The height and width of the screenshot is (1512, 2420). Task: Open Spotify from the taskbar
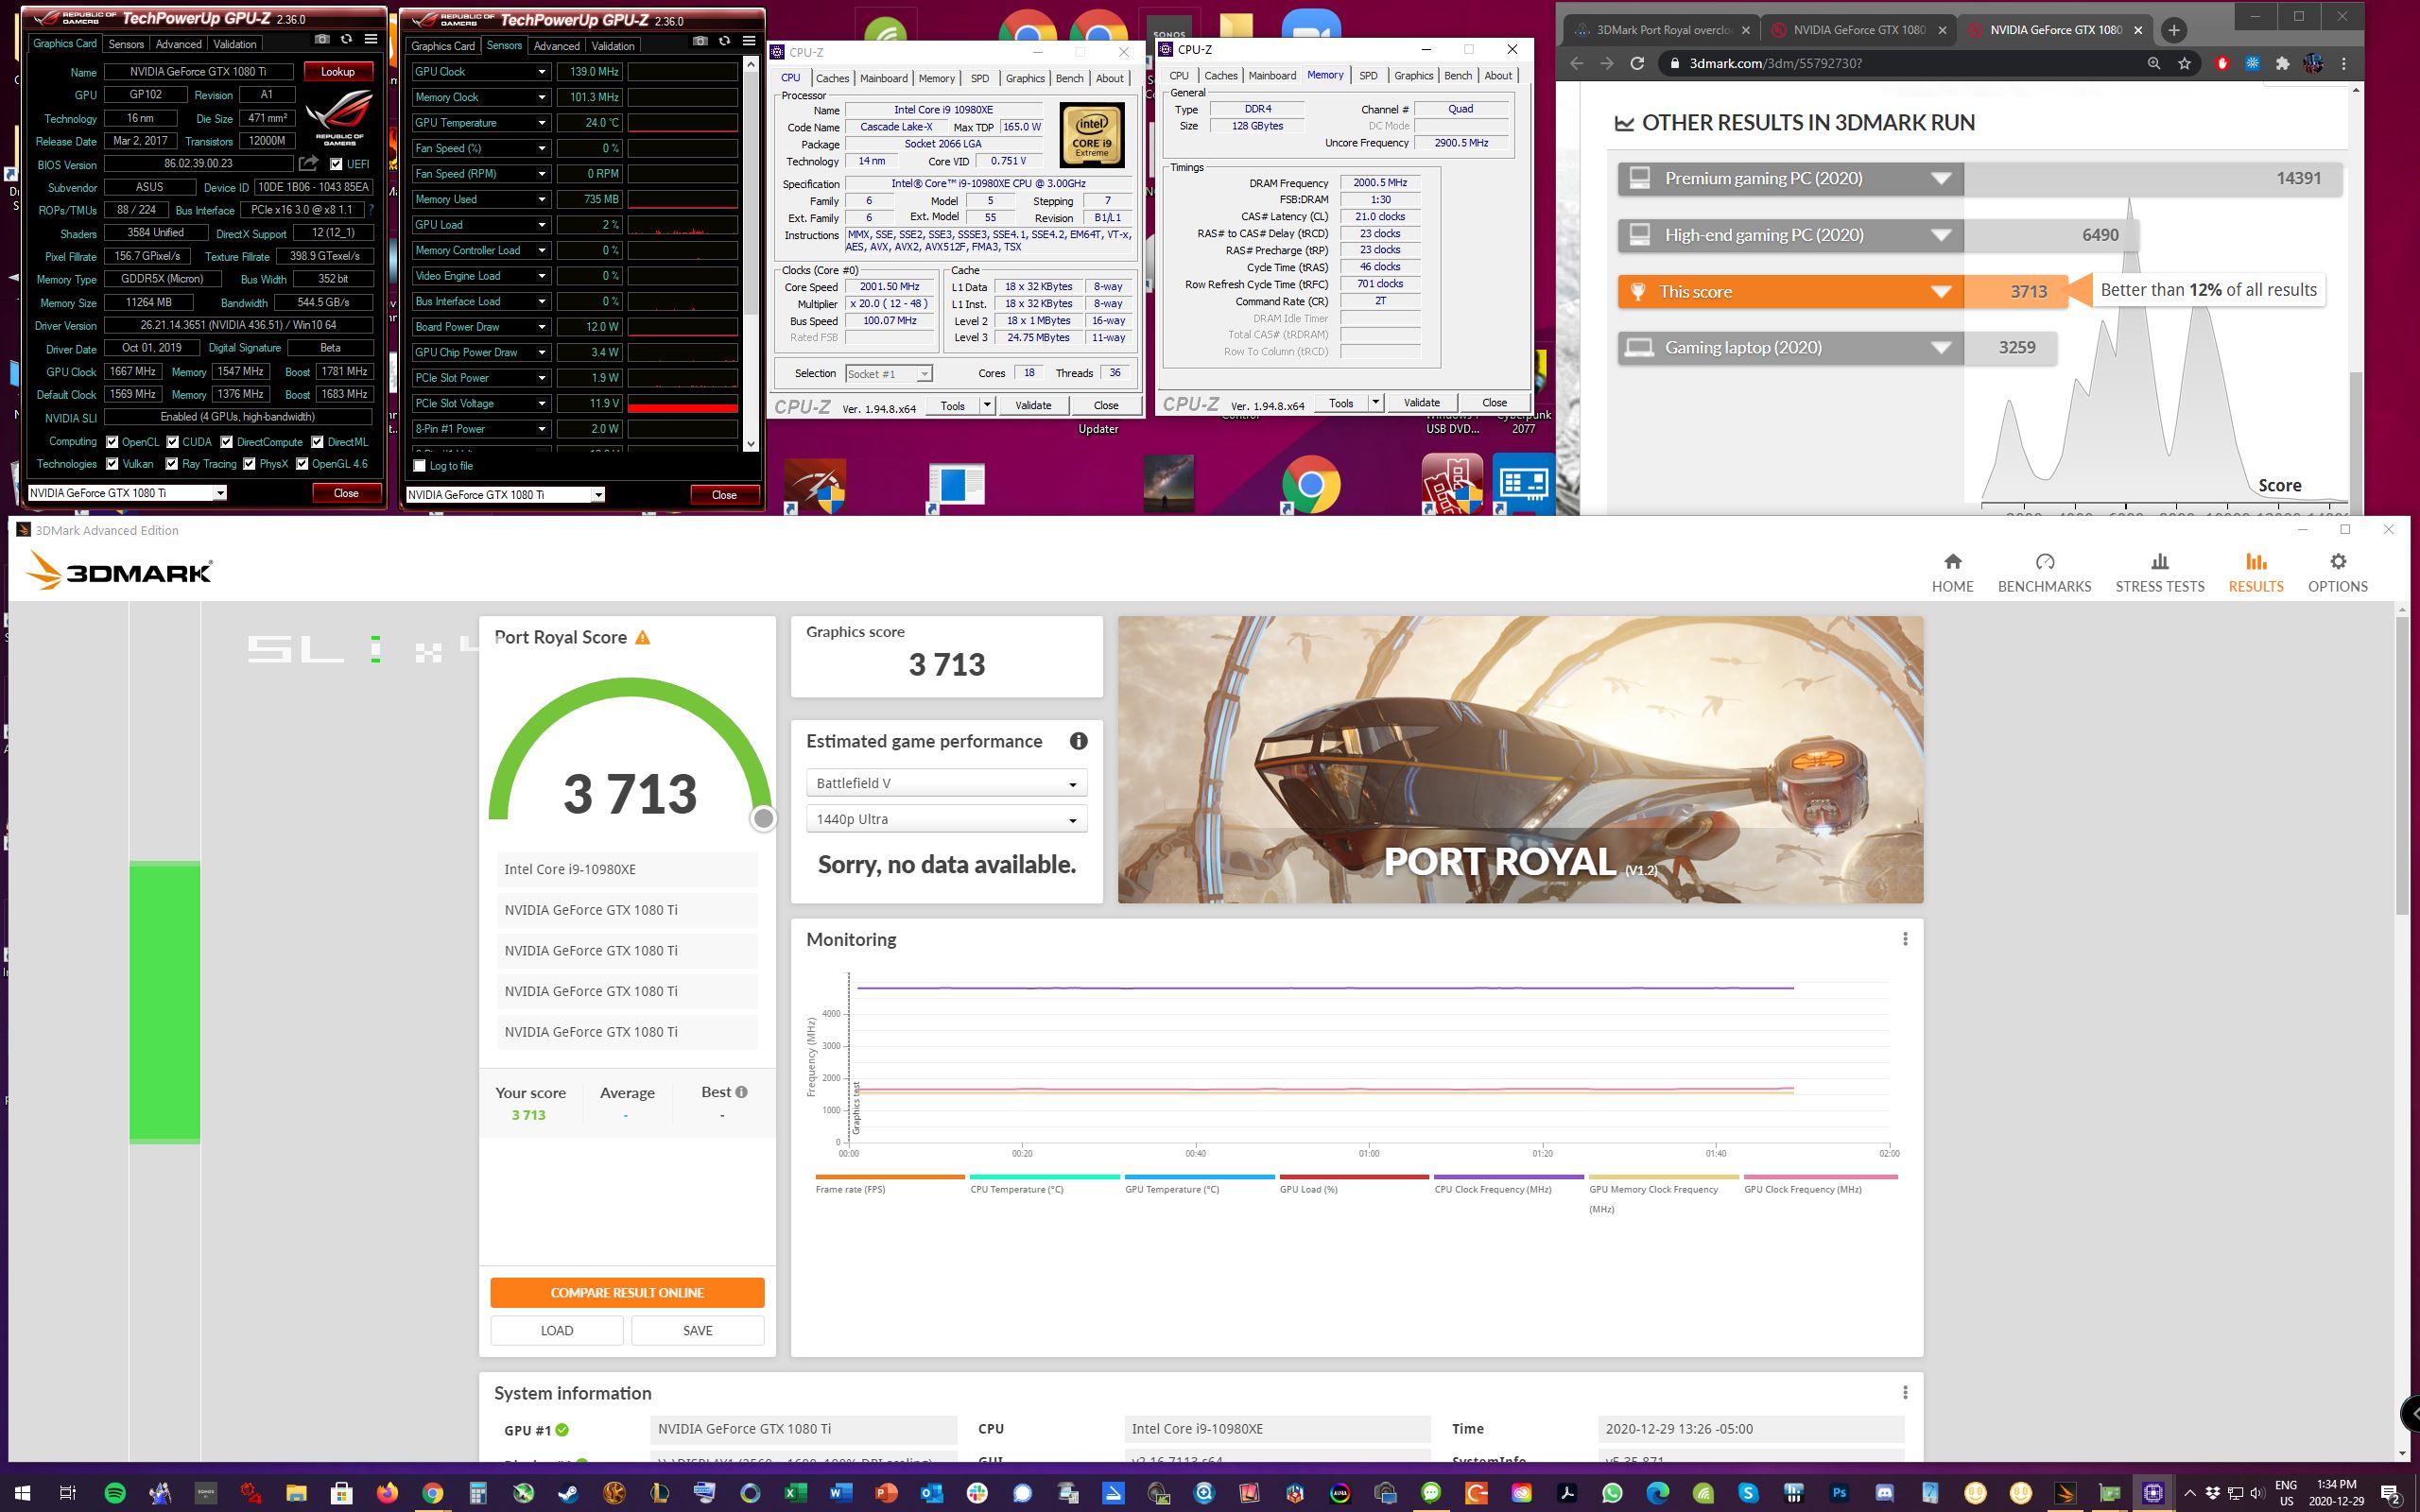[115, 1493]
